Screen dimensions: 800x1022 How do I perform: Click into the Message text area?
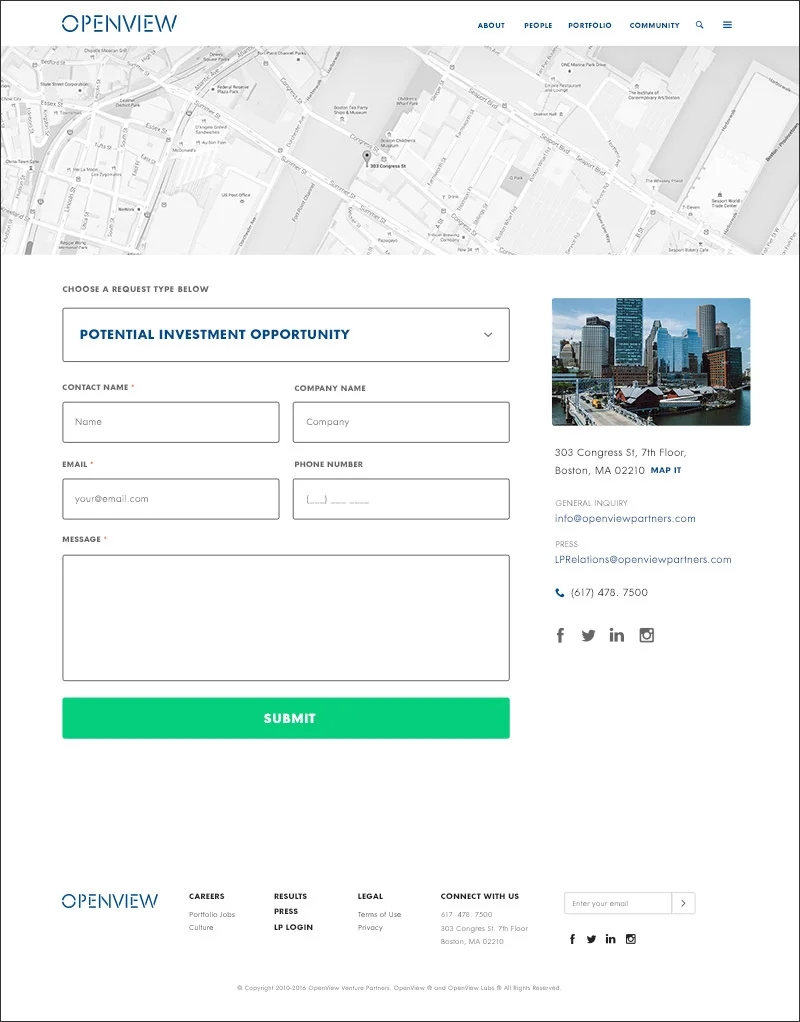[286, 618]
